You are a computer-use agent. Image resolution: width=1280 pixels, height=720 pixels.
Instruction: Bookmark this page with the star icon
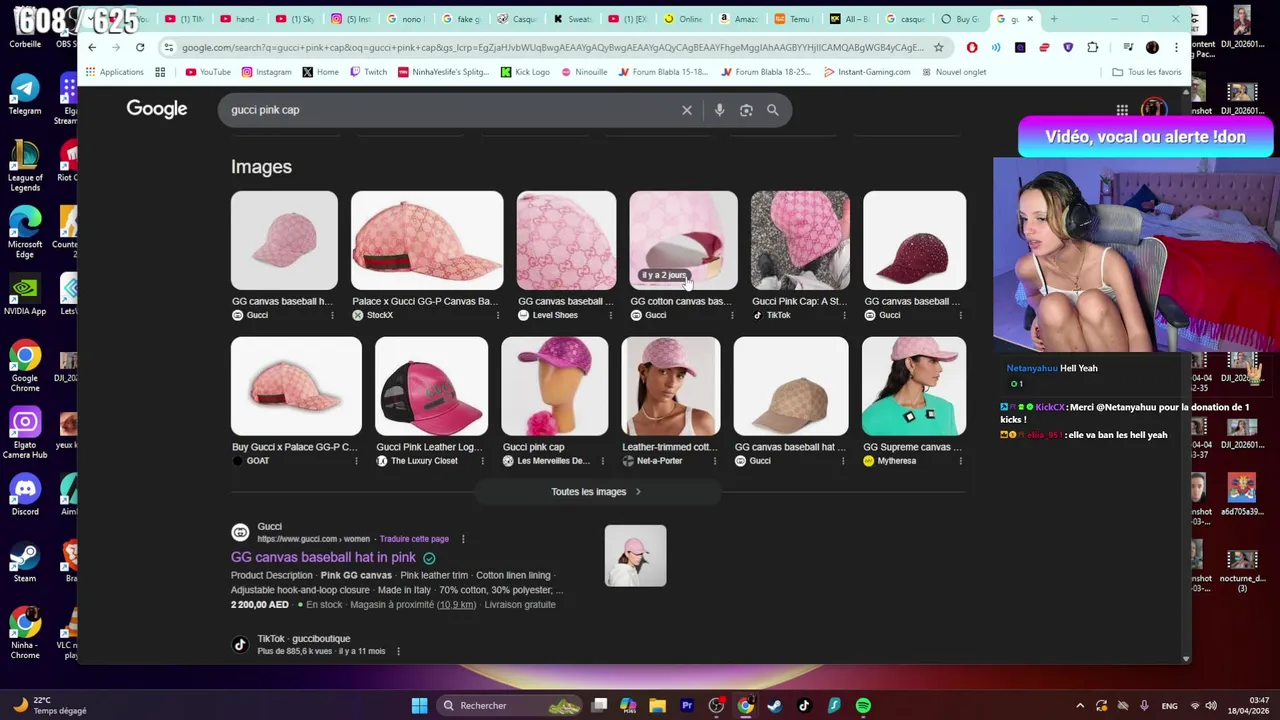pos(938,47)
